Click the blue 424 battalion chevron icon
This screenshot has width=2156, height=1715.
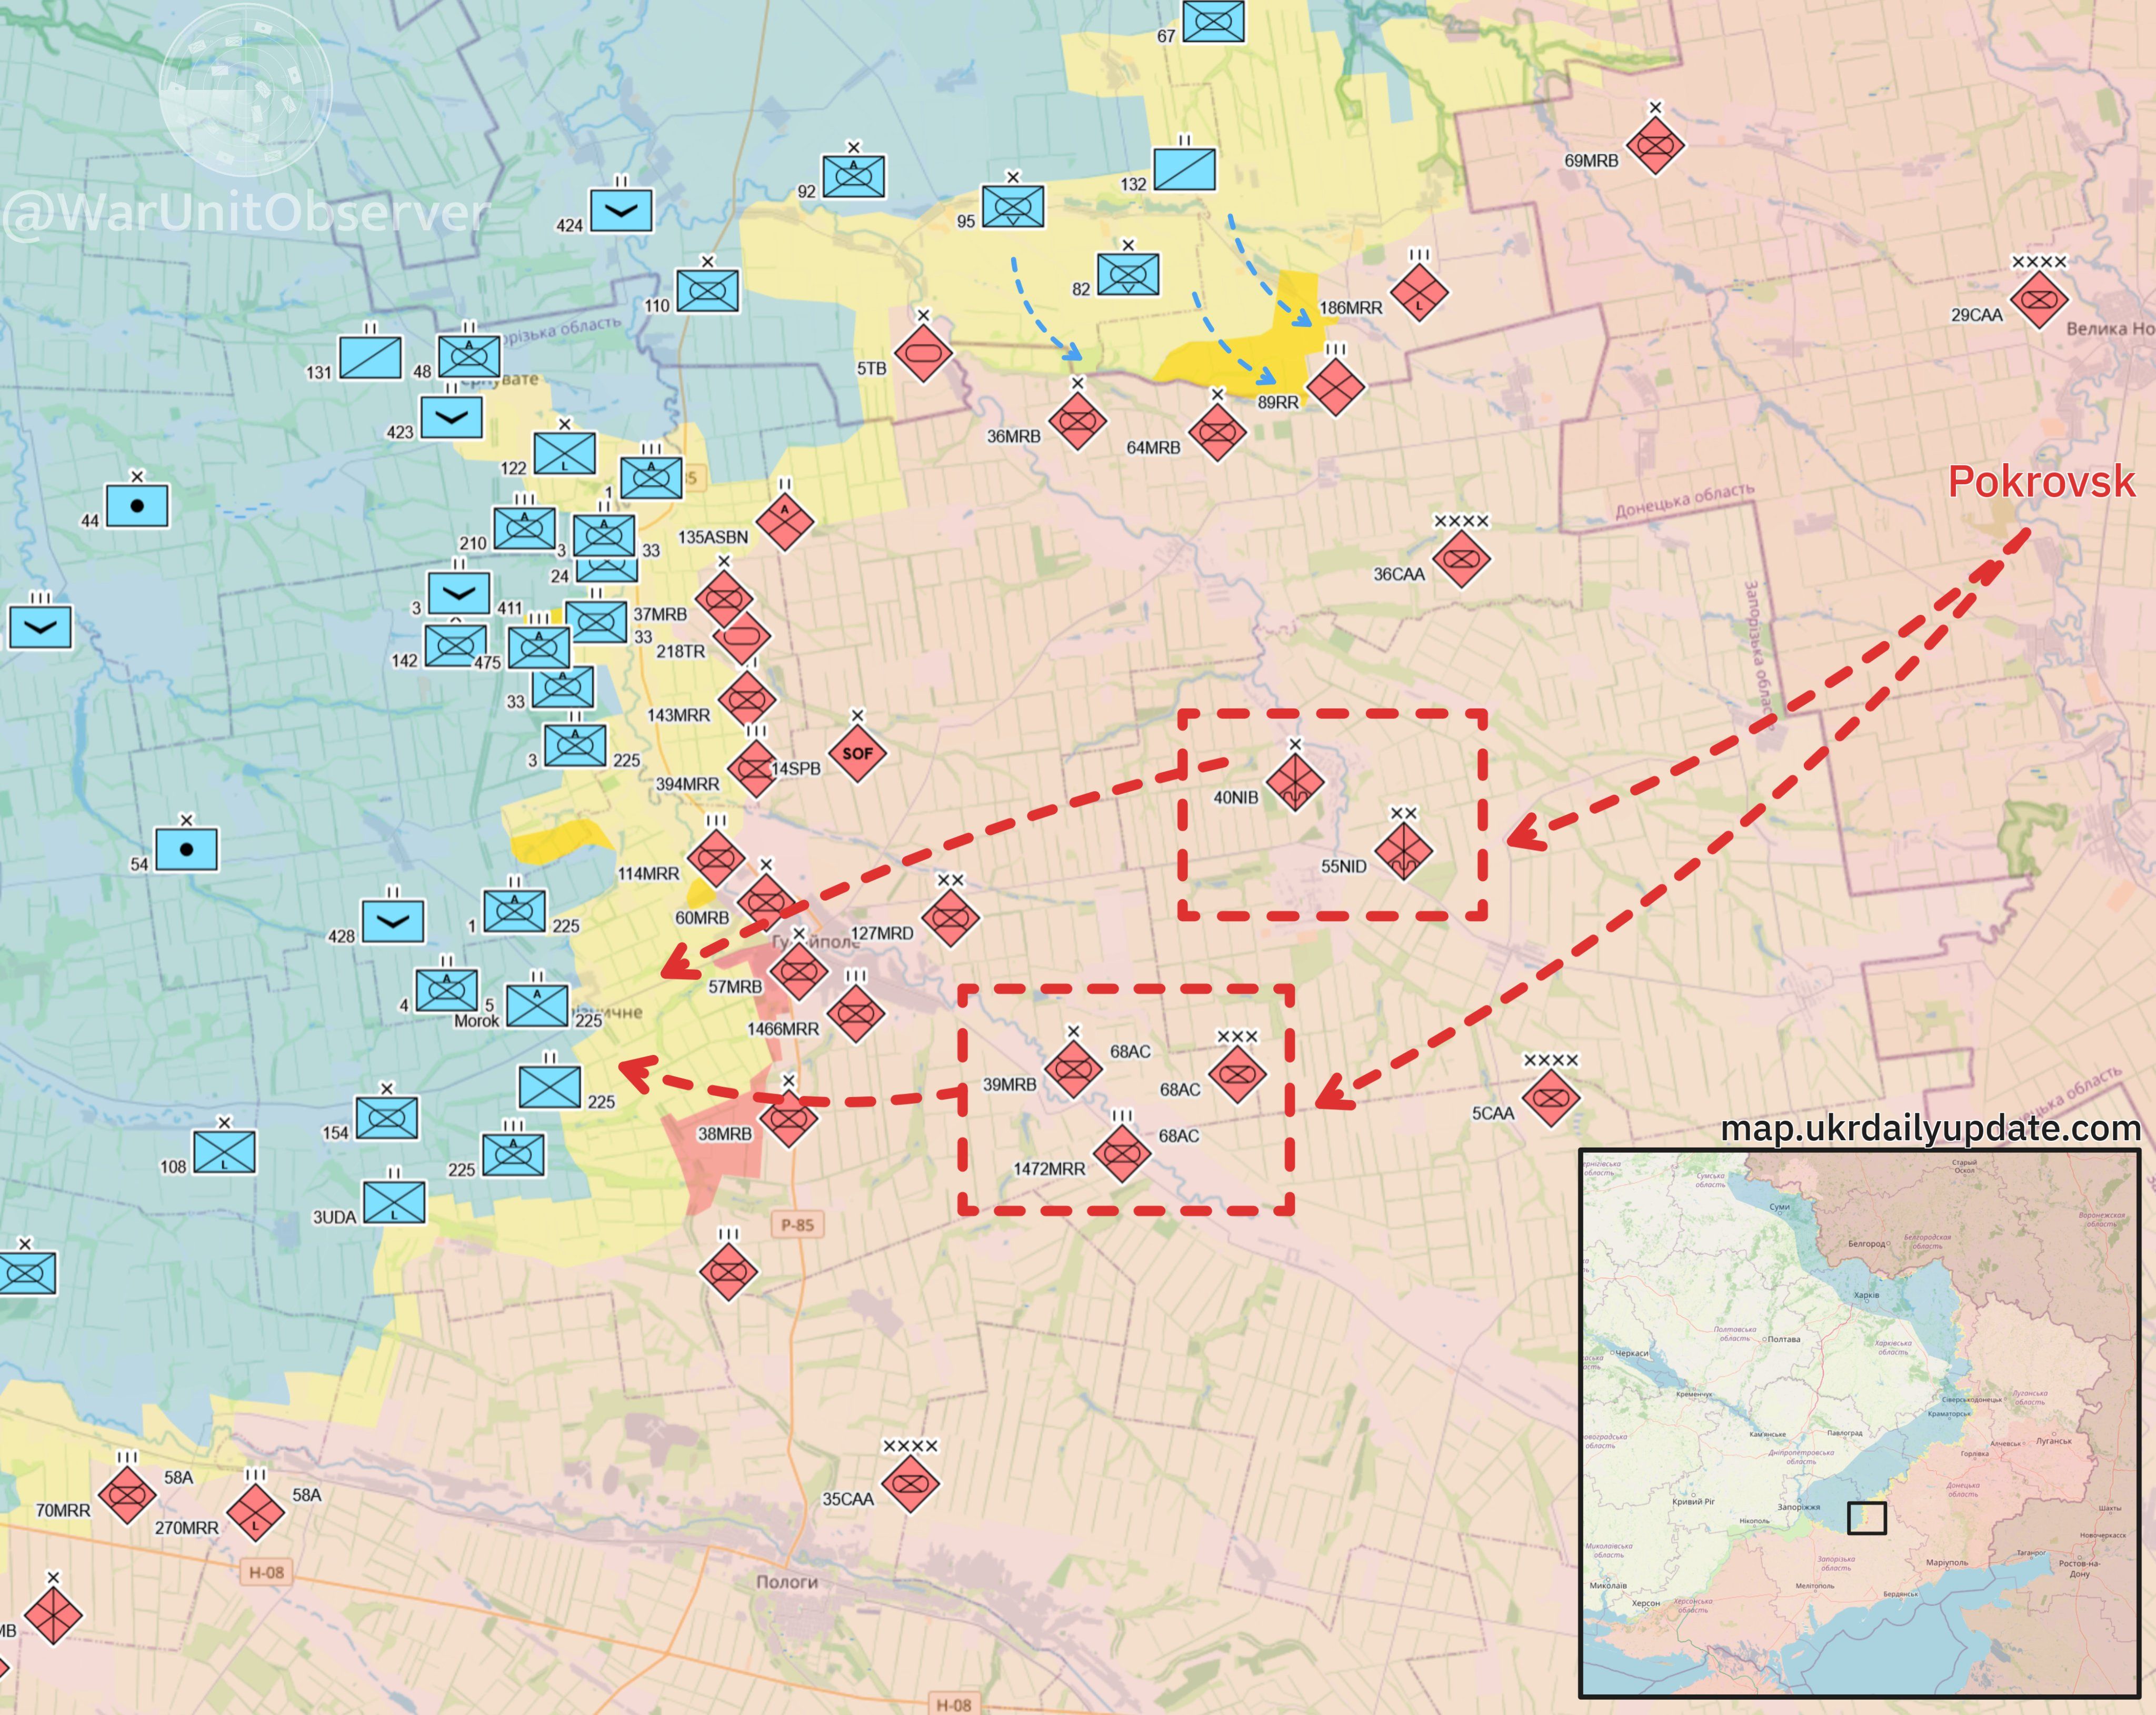pyautogui.click(x=621, y=211)
